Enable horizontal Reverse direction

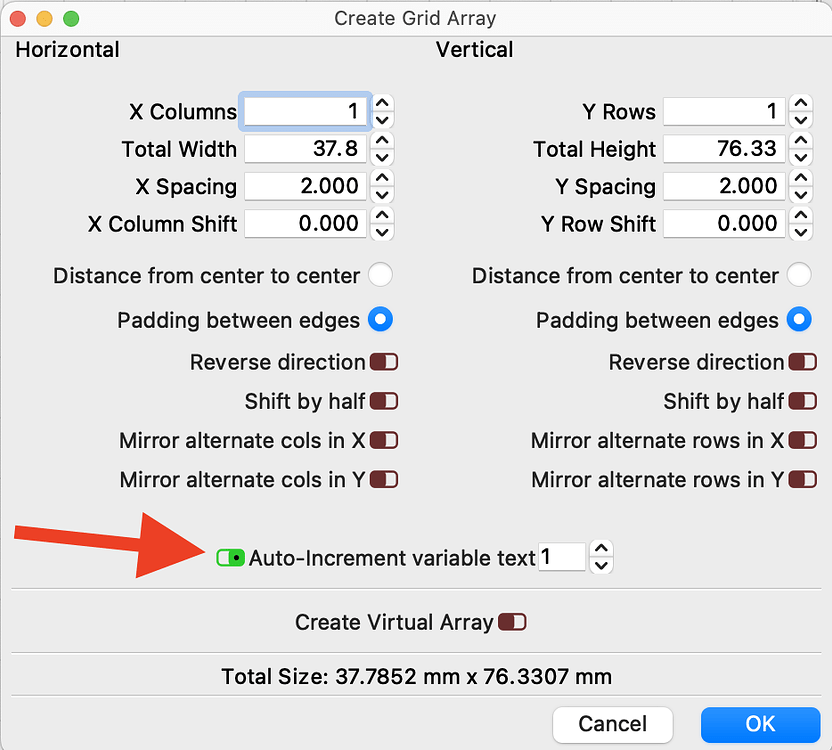coord(384,362)
